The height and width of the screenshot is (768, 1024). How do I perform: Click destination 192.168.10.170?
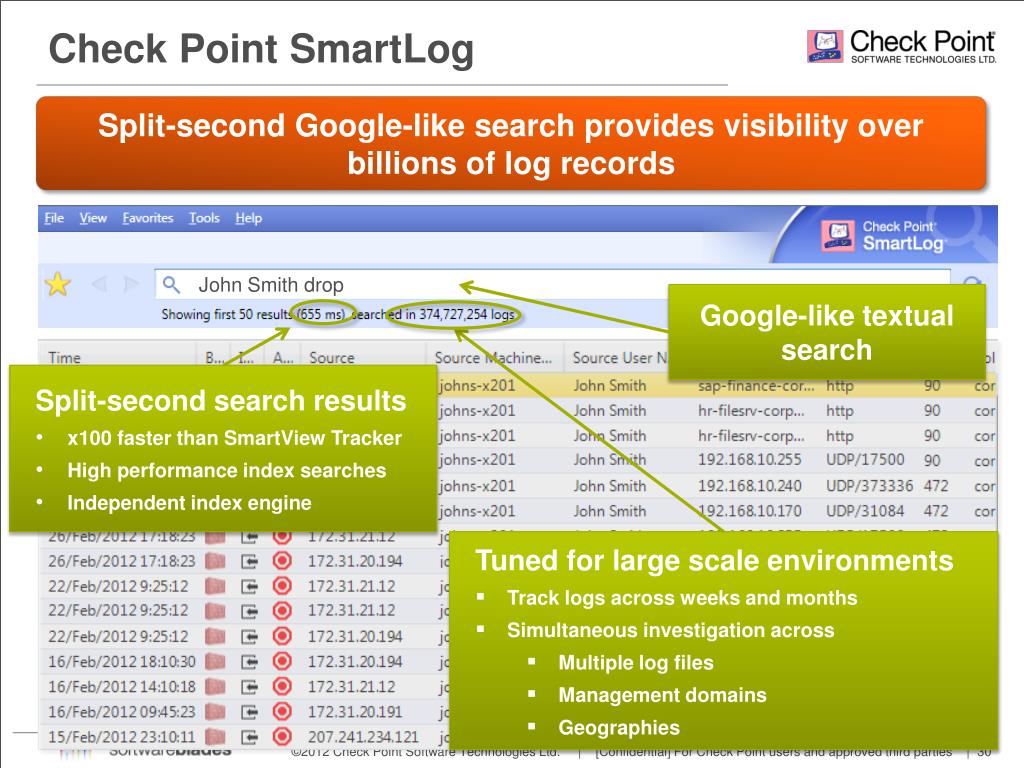[x=749, y=511]
